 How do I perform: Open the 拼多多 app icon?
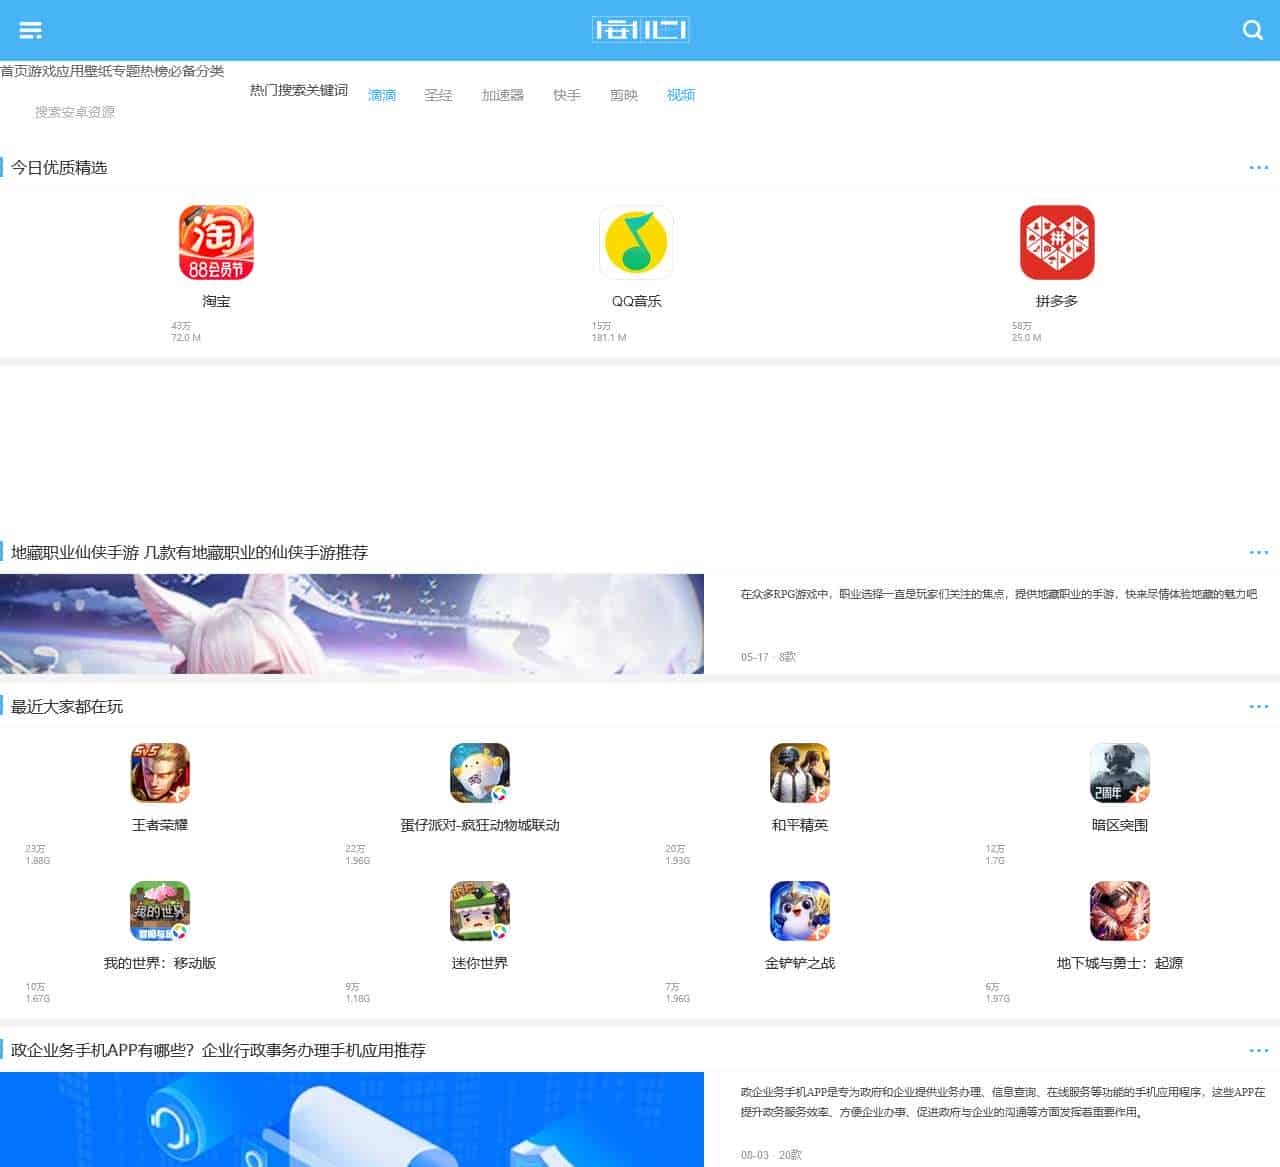(x=1057, y=242)
